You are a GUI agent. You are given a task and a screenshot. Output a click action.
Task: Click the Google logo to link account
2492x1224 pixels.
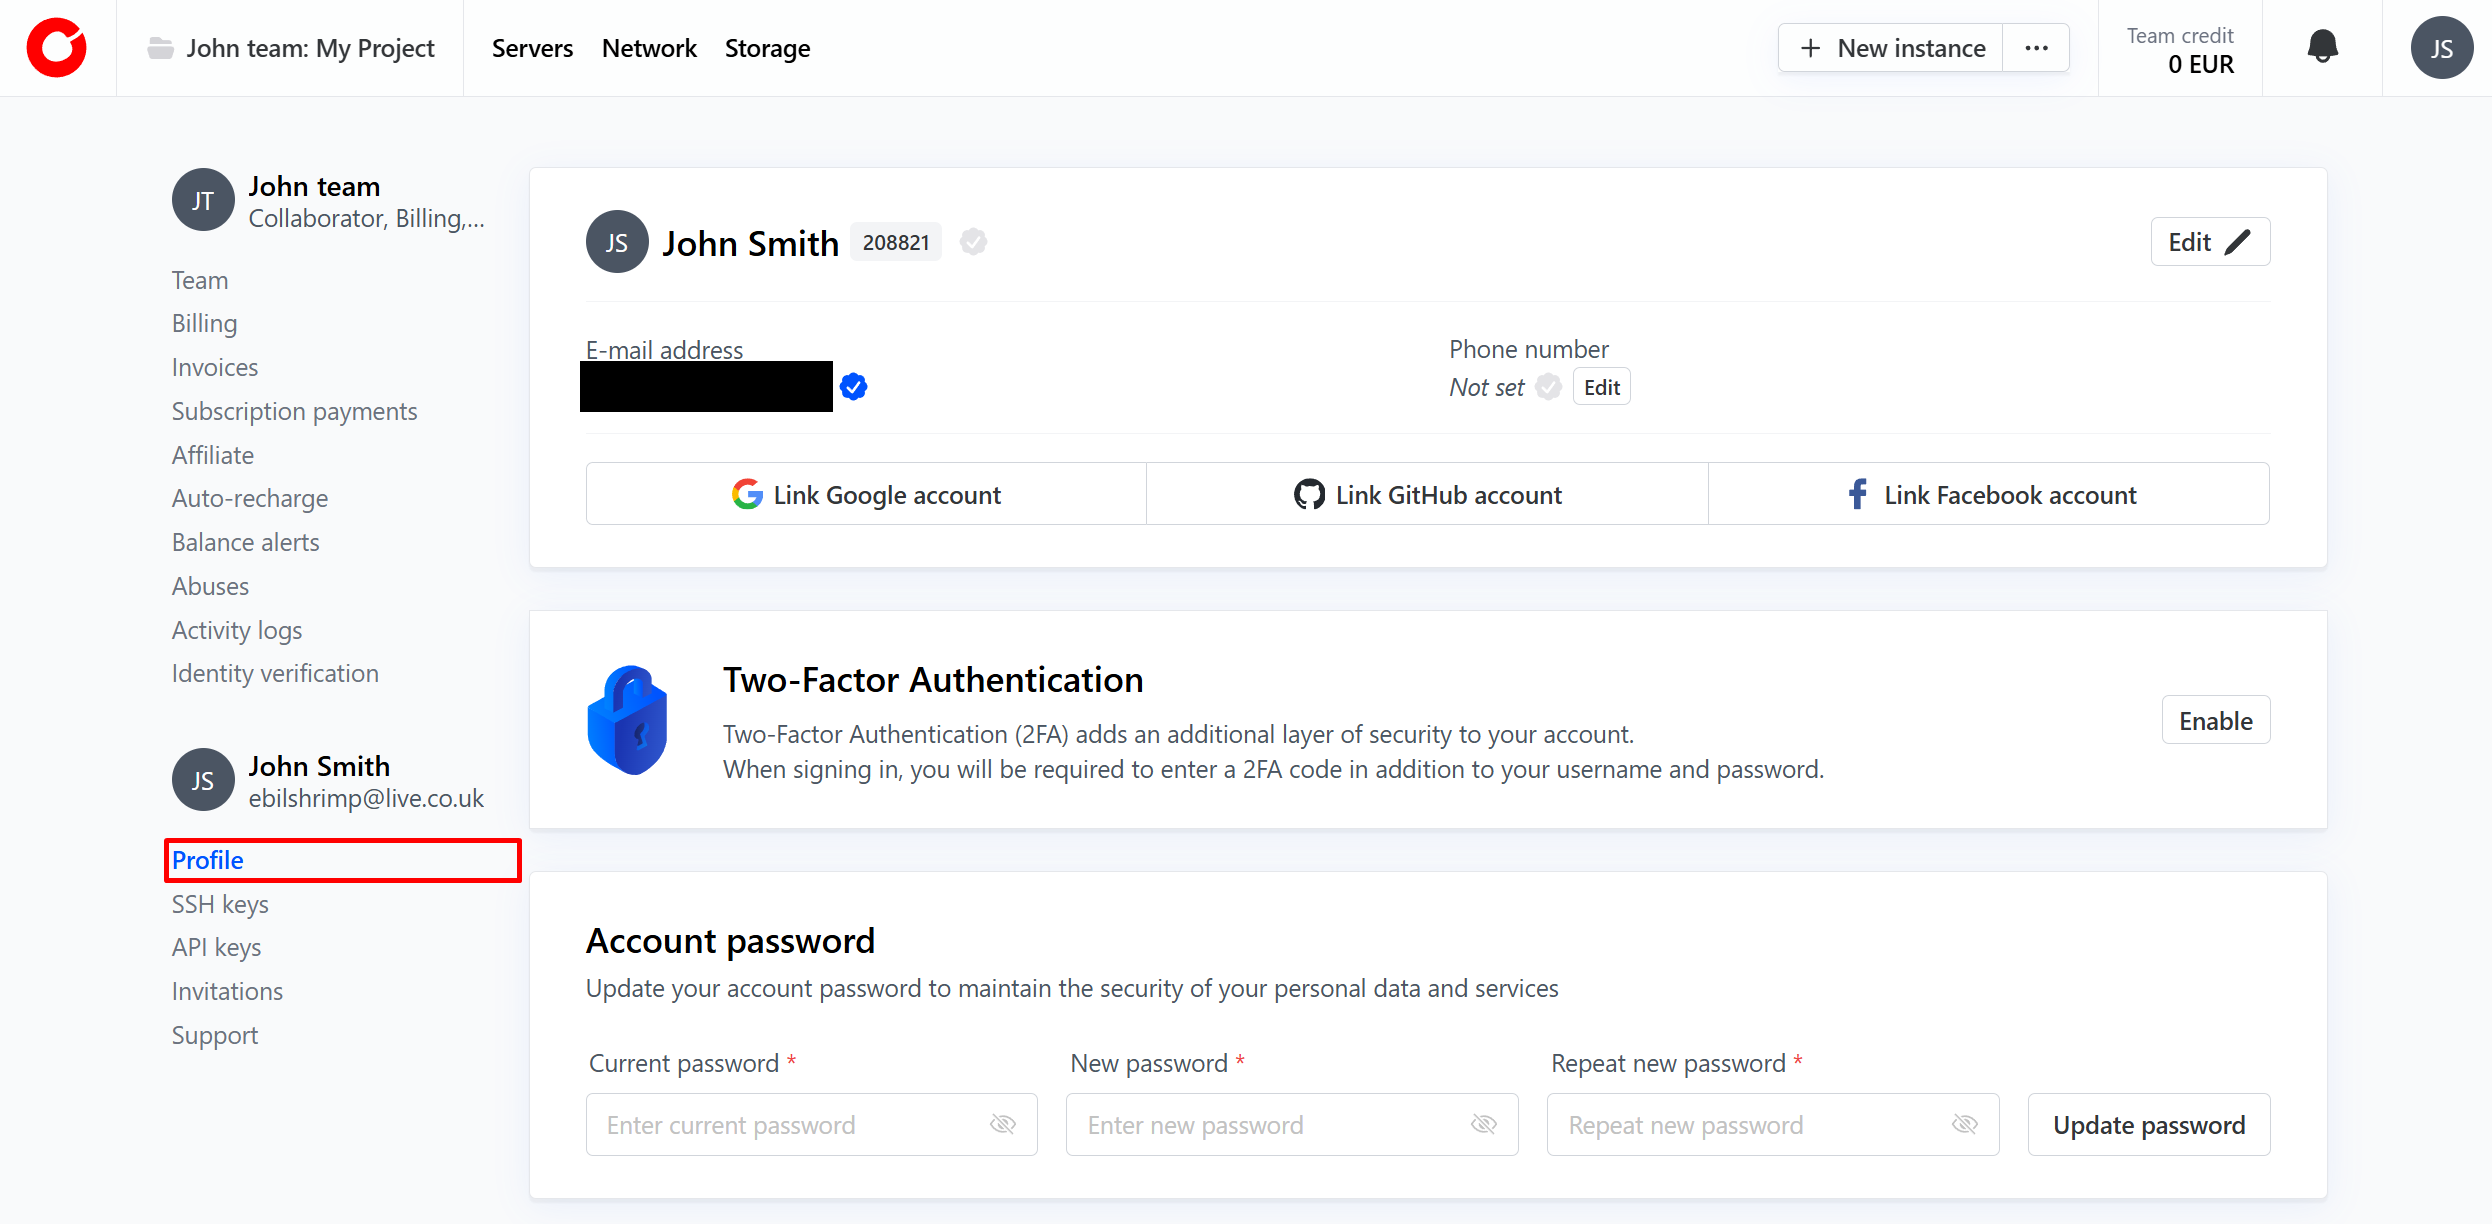point(747,494)
